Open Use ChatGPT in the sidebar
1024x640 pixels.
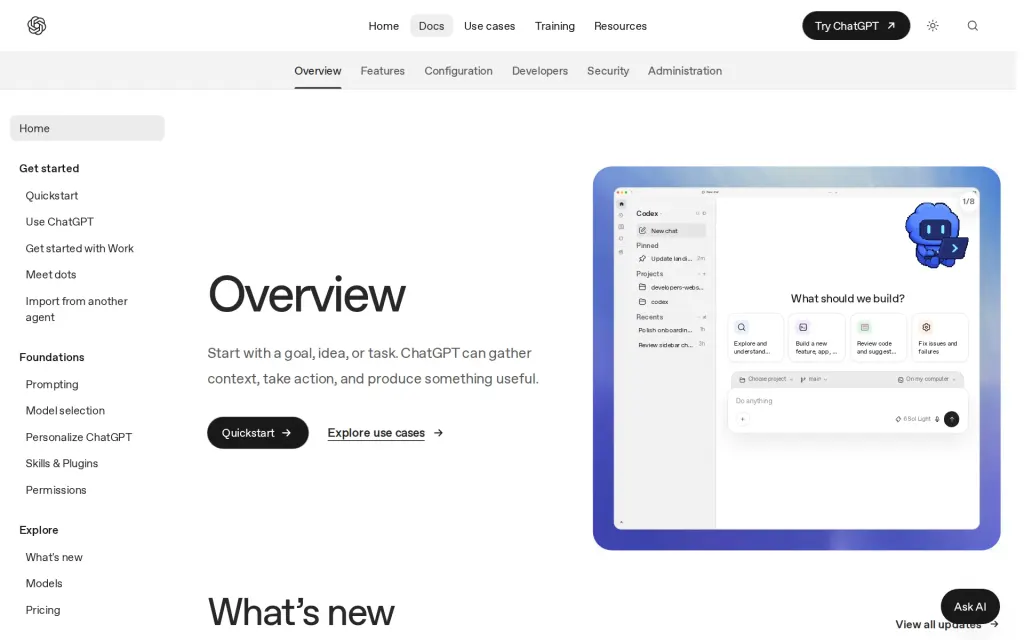click(x=59, y=221)
